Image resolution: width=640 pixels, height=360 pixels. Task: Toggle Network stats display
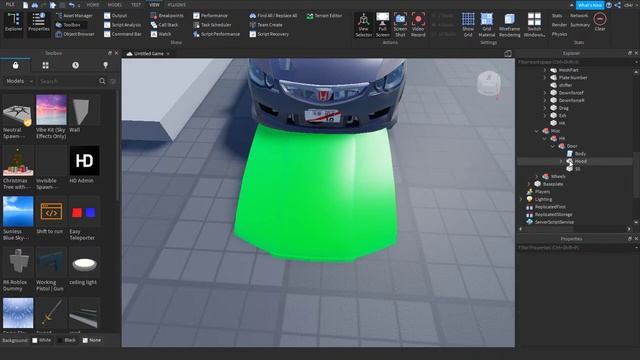(x=579, y=16)
